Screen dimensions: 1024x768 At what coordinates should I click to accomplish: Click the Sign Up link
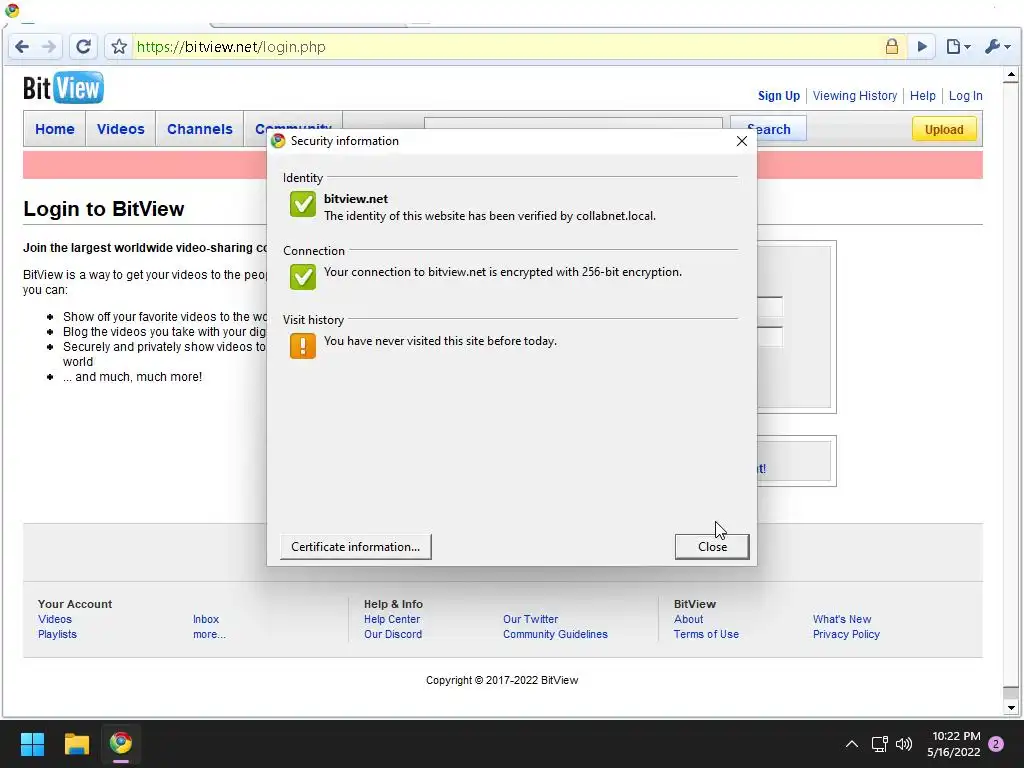[x=778, y=96]
